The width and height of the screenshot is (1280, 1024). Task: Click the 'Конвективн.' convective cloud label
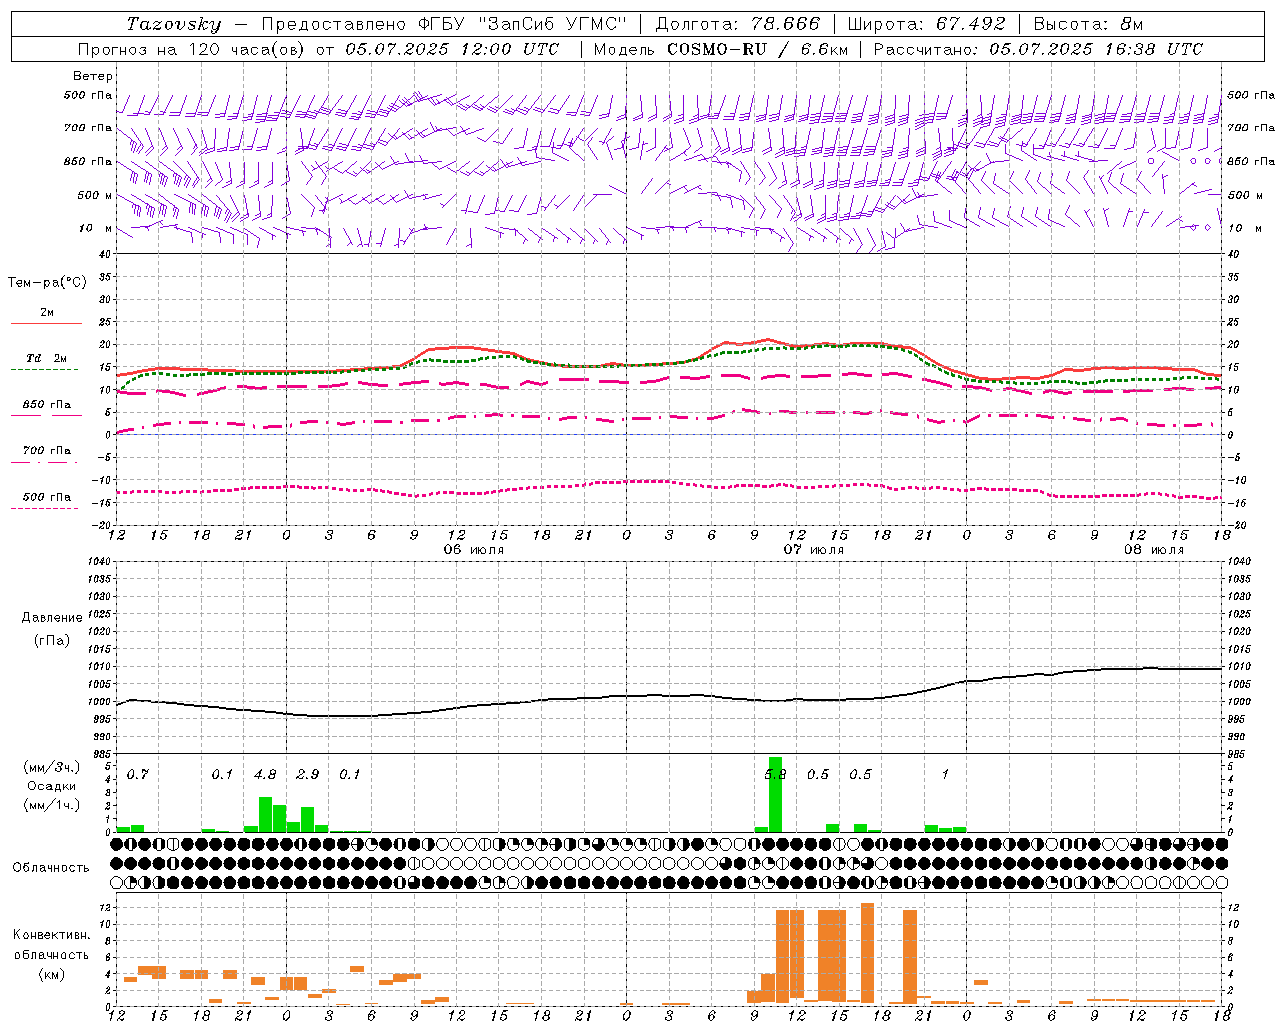52,935
